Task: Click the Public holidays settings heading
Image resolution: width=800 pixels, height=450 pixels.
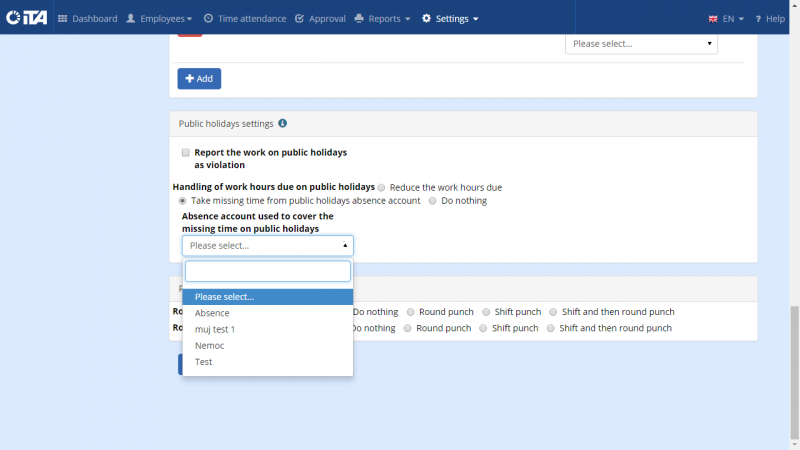Action: (x=226, y=123)
